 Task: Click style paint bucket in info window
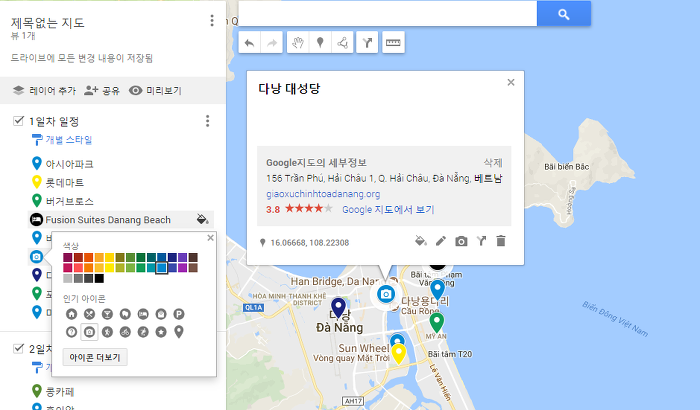[421, 241]
